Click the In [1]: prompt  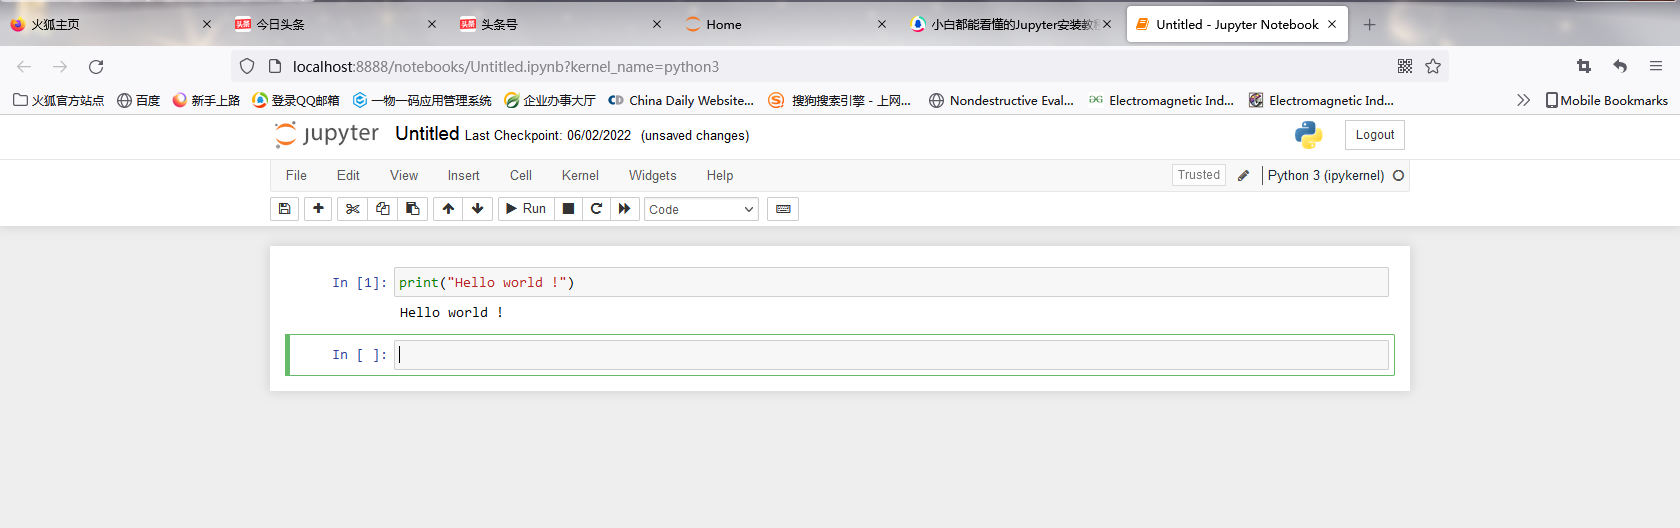[359, 283]
